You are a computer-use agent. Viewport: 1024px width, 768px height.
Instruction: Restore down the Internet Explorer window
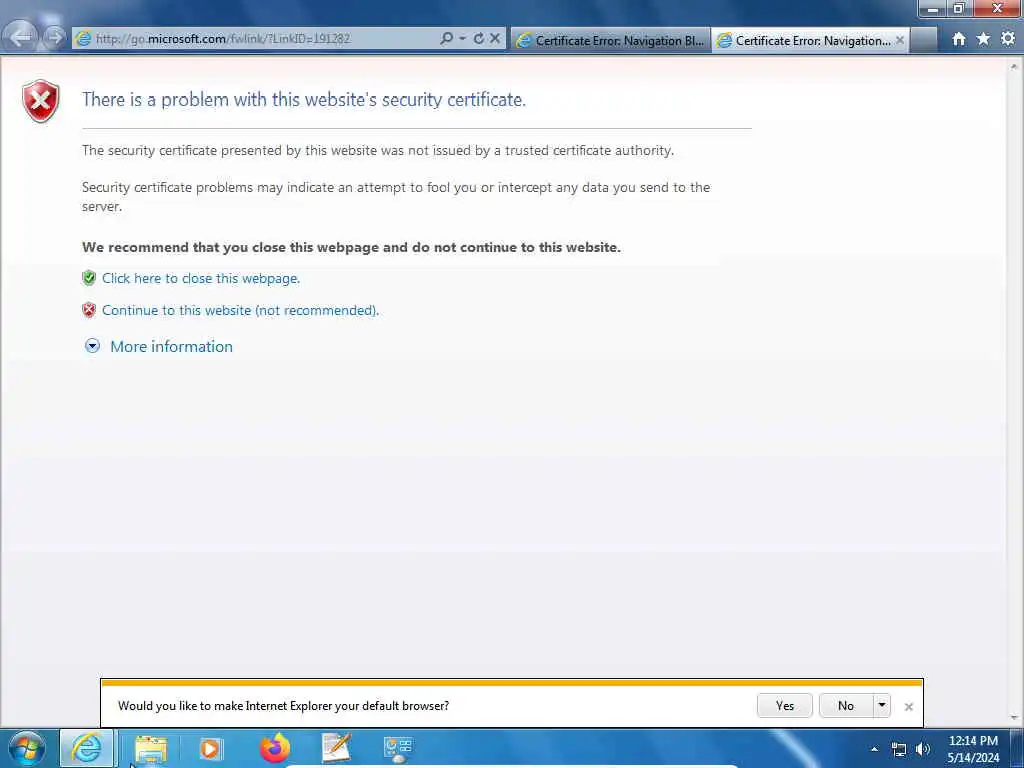pyautogui.click(x=959, y=8)
